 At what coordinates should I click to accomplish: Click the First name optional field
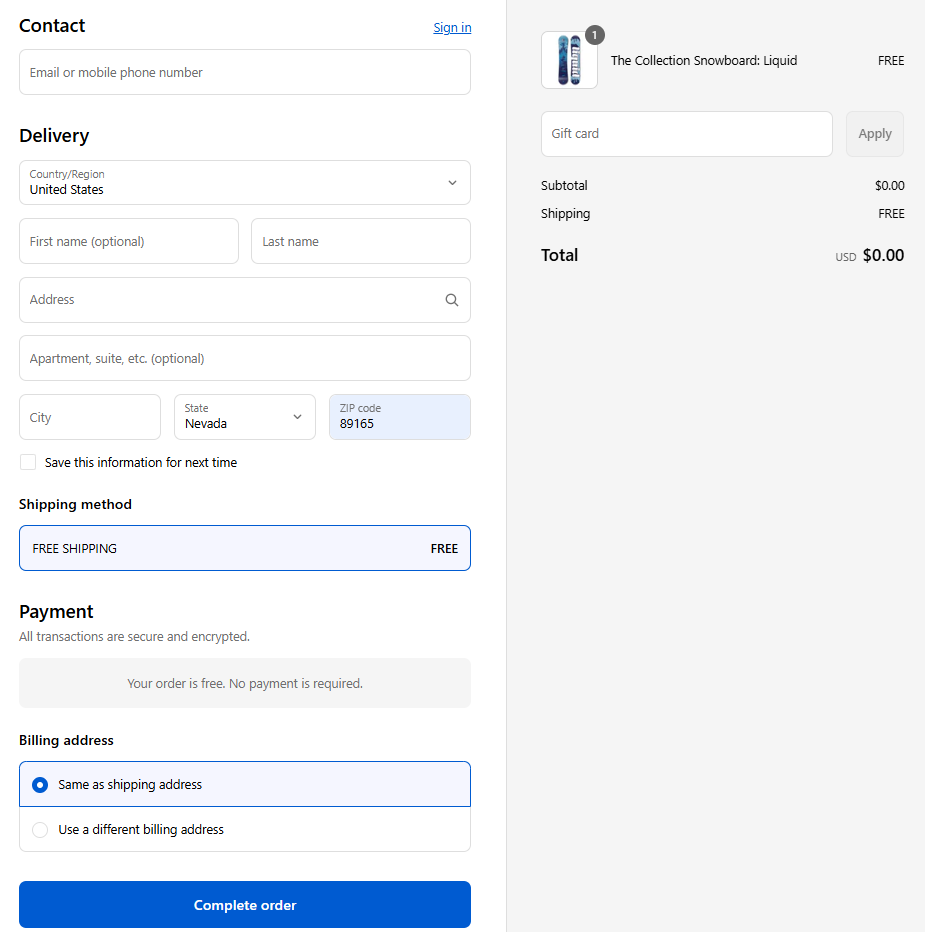point(128,241)
